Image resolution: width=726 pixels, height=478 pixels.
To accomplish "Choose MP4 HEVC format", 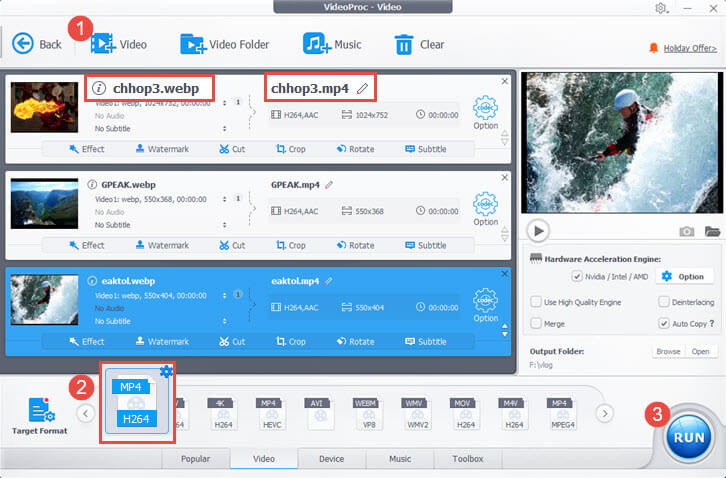I will 272,414.
